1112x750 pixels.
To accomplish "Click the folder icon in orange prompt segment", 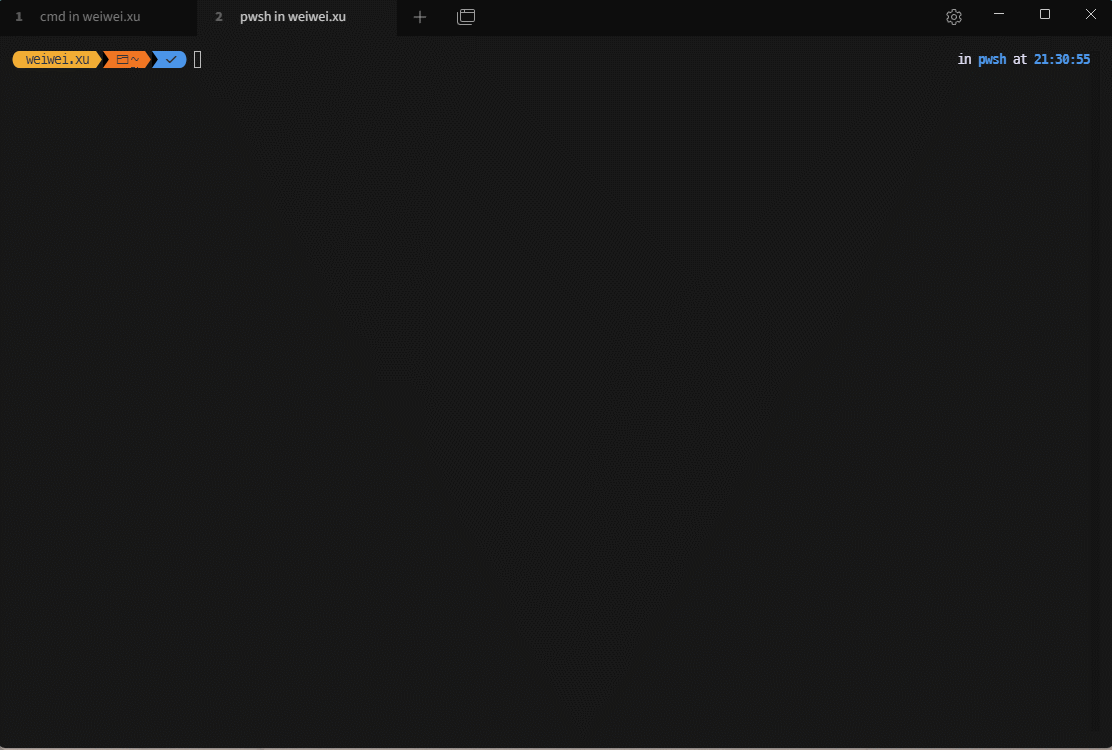I will pos(122,60).
